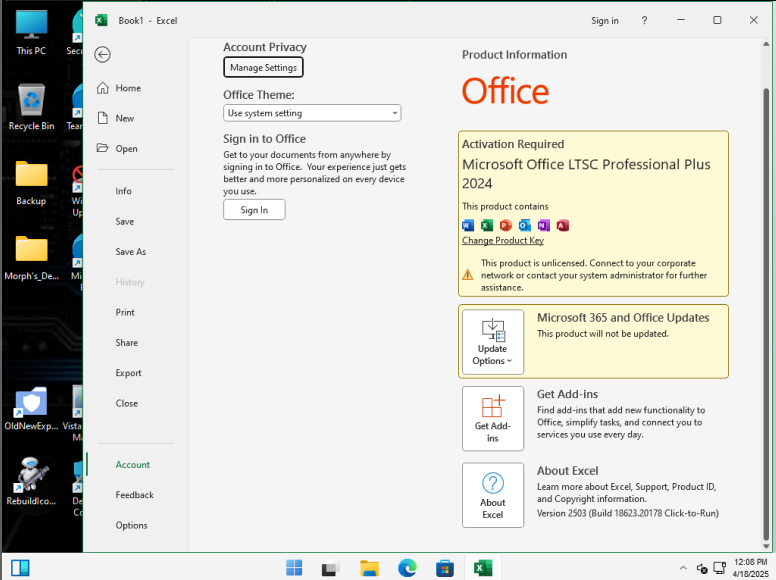Click the unlicensed warning triangle icon
Image resolution: width=776 pixels, height=580 pixels.
(x=468, y=275)
